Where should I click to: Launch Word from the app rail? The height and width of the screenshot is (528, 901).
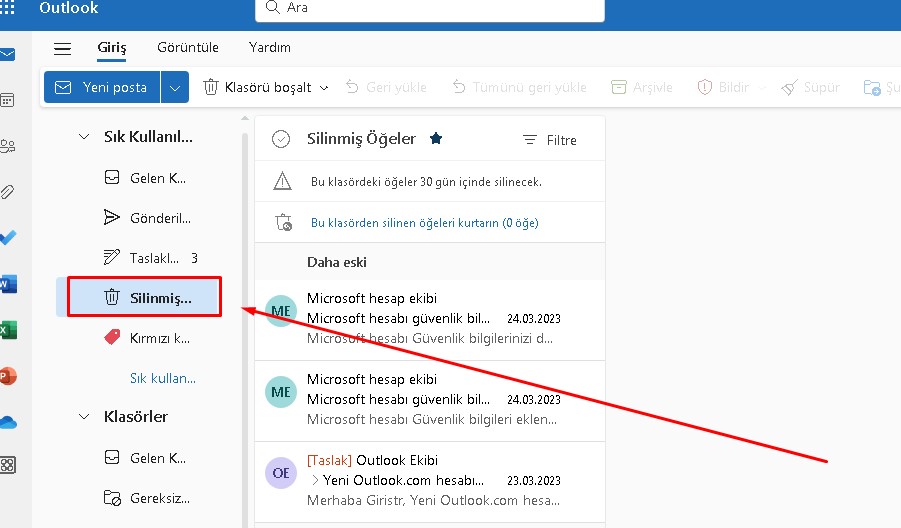point(8,284)
